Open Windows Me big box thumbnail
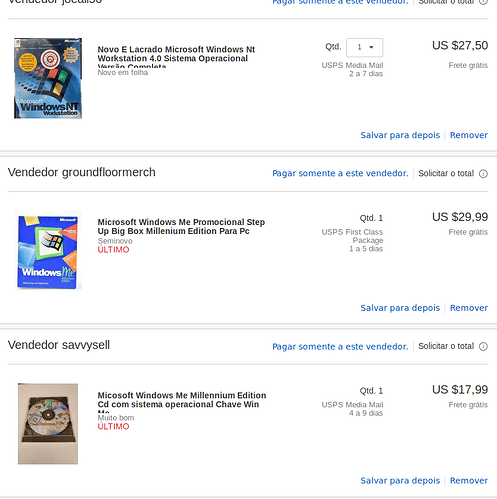 pos(48,251)
